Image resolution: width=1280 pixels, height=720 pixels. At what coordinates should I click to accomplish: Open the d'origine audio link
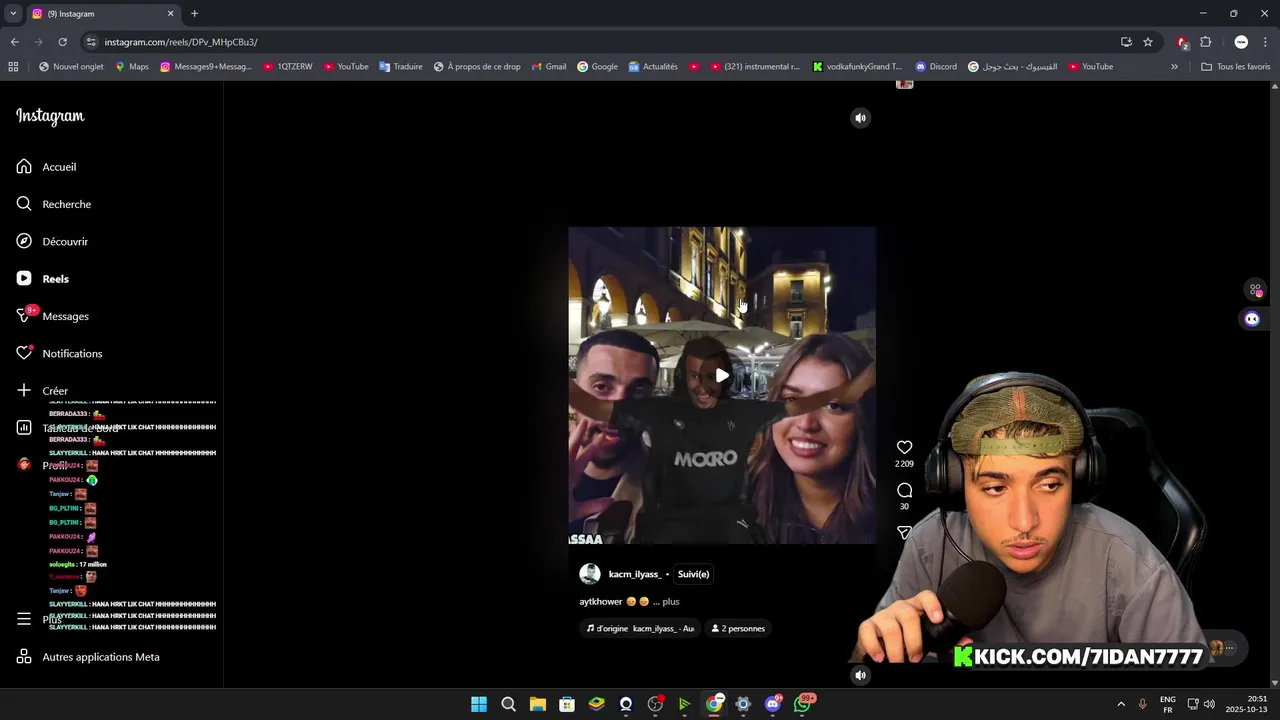[x=640, y=629]
